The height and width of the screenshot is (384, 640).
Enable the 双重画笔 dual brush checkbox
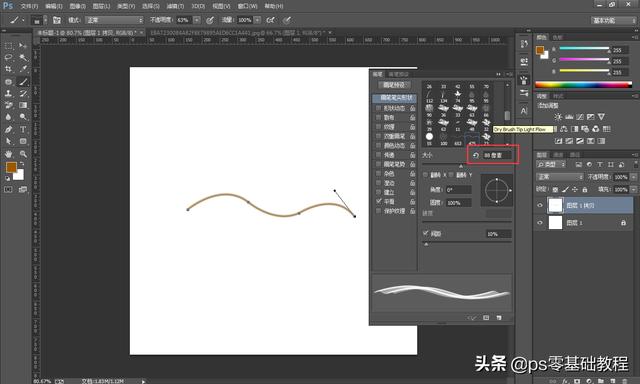coord(378,136)
